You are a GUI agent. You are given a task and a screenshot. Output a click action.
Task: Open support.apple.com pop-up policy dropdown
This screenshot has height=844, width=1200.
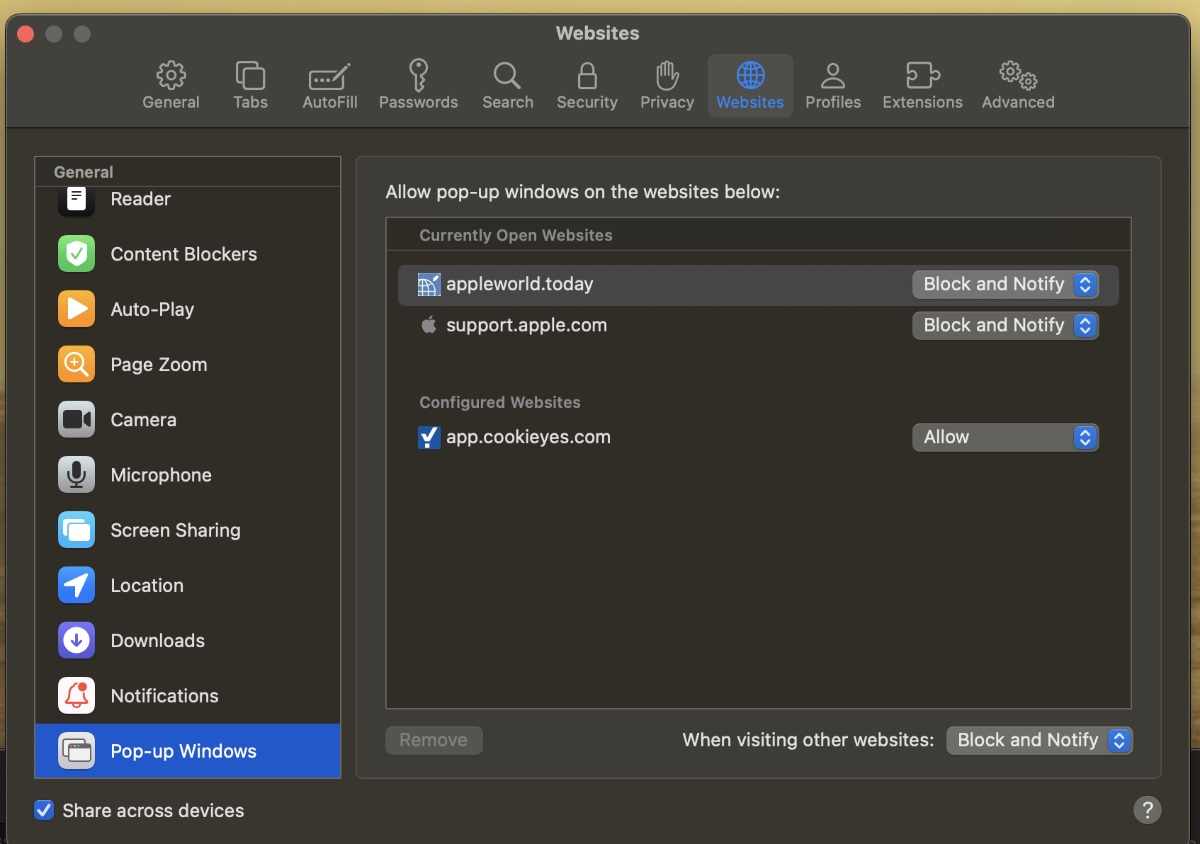pyautogui.click(x=1005, y=325)
